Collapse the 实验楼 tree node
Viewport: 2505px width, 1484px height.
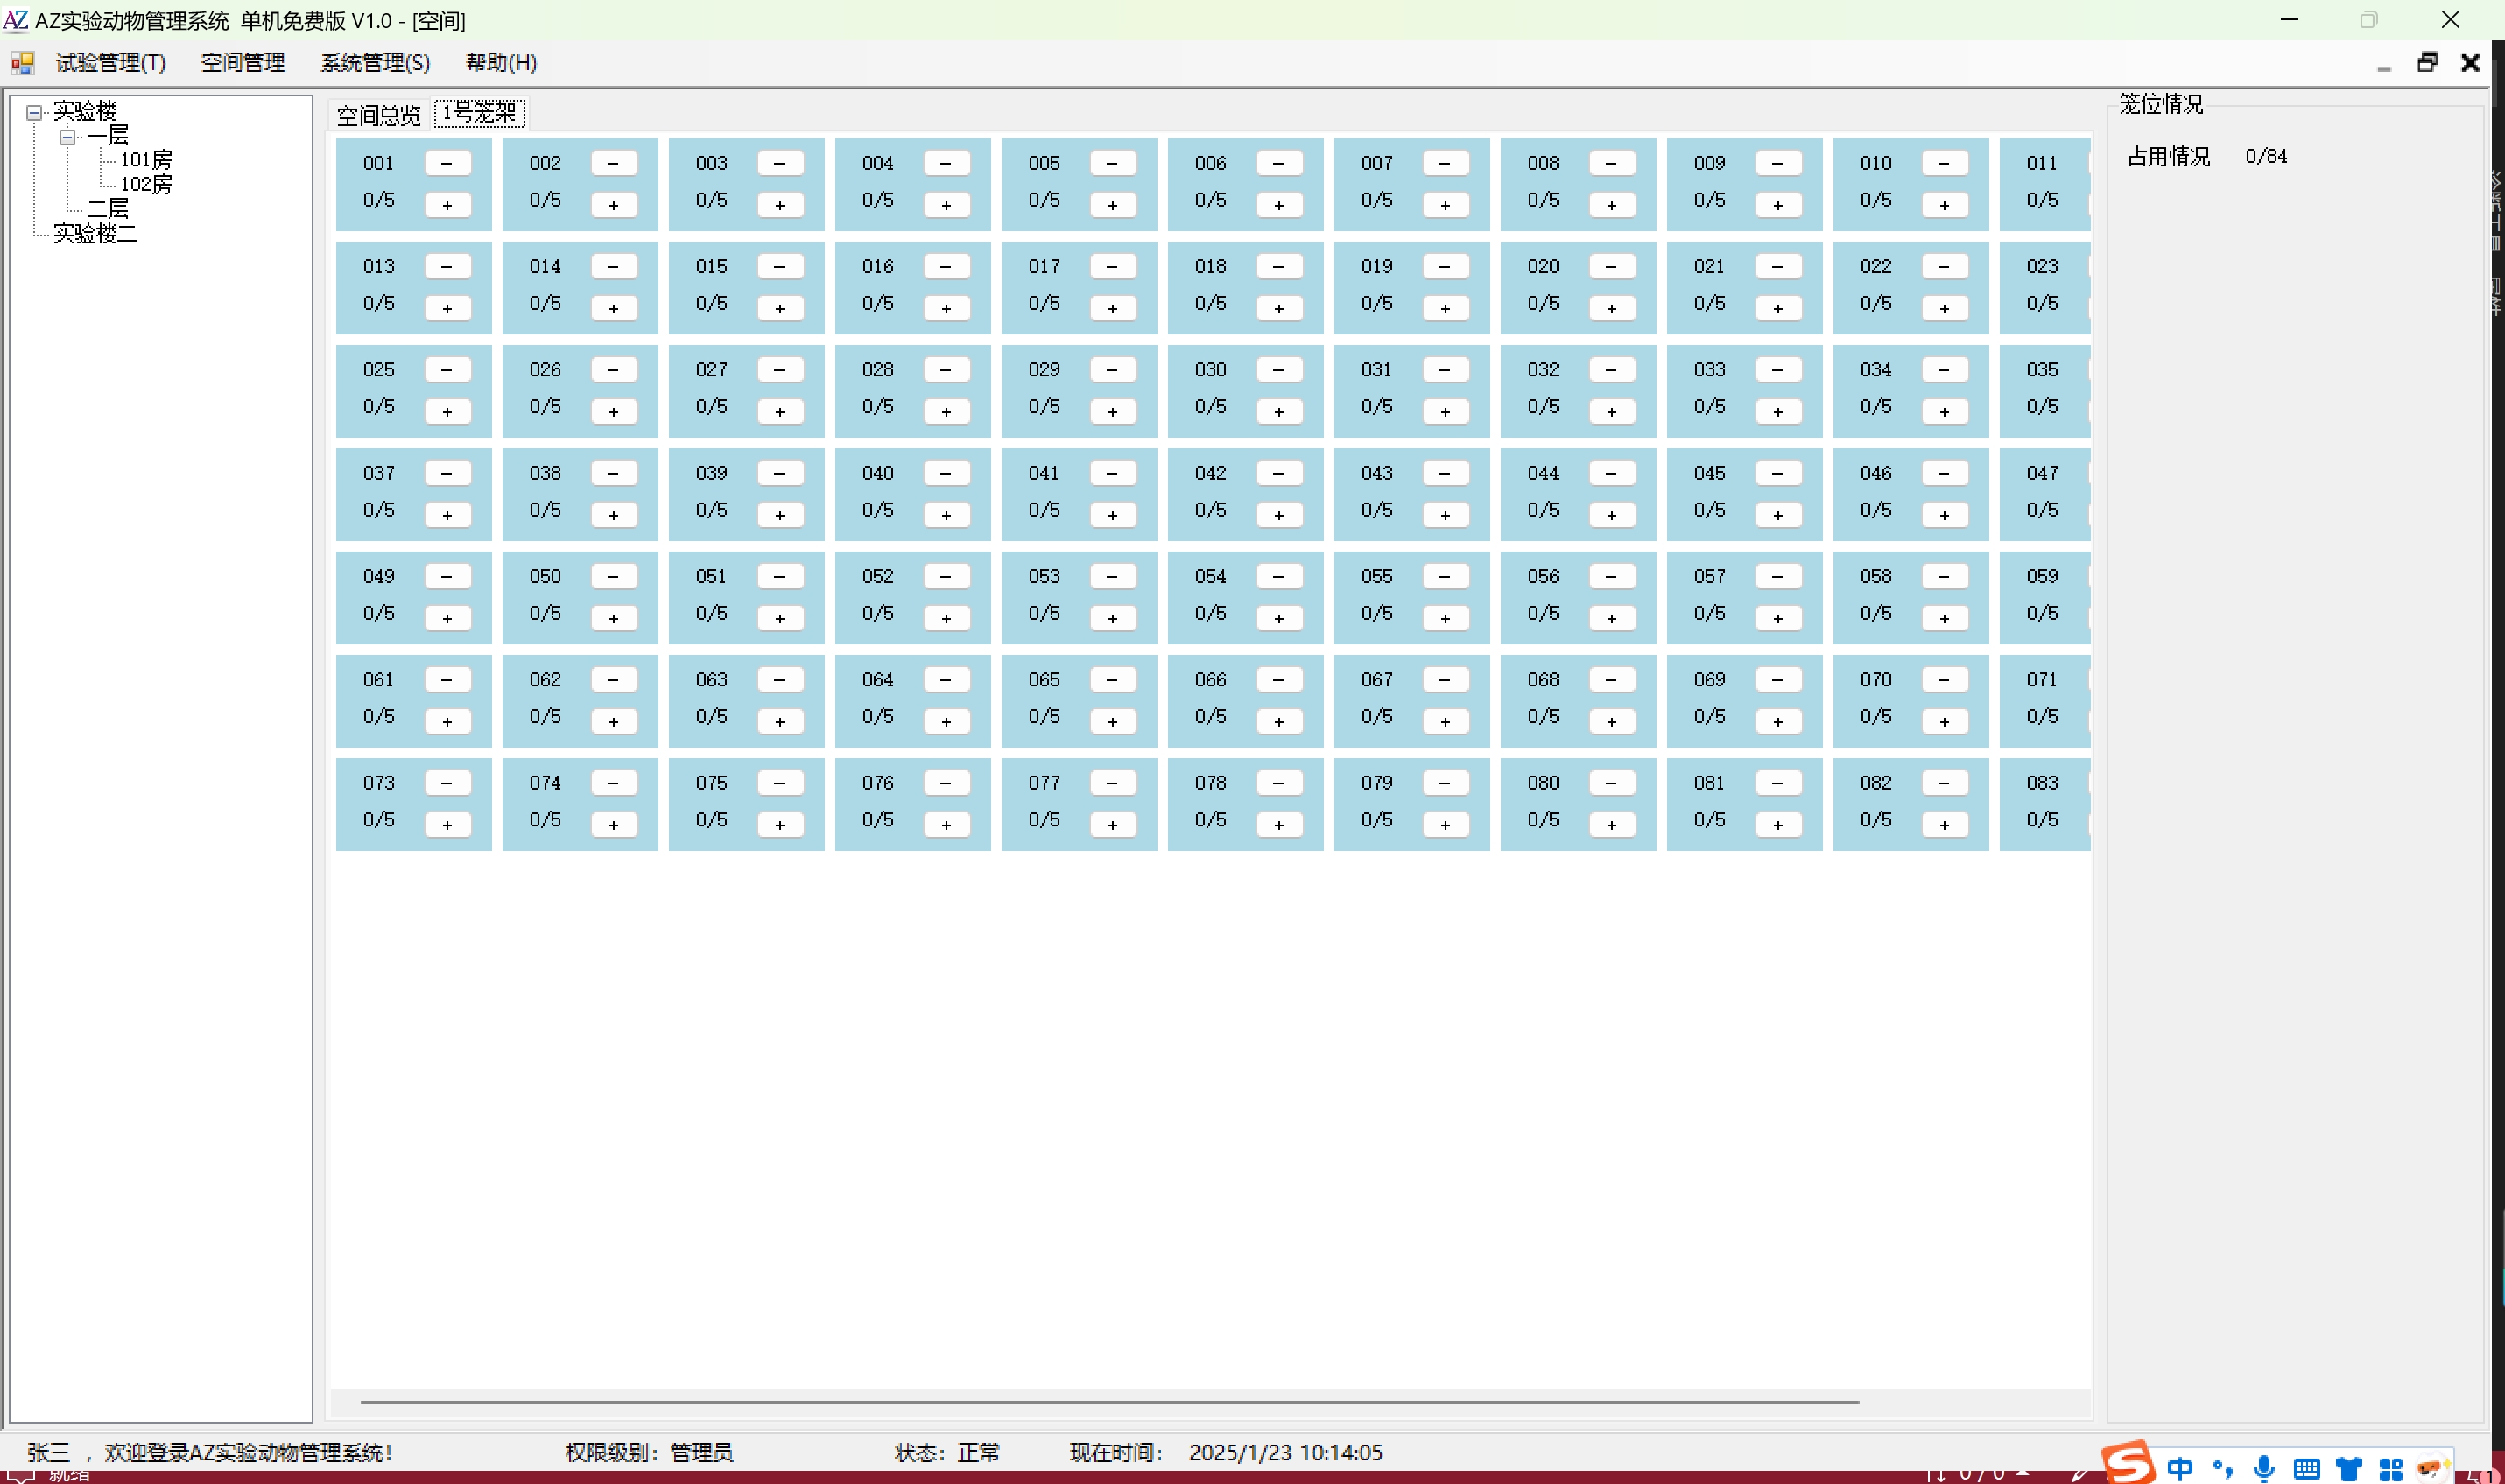tap(33, 111)
